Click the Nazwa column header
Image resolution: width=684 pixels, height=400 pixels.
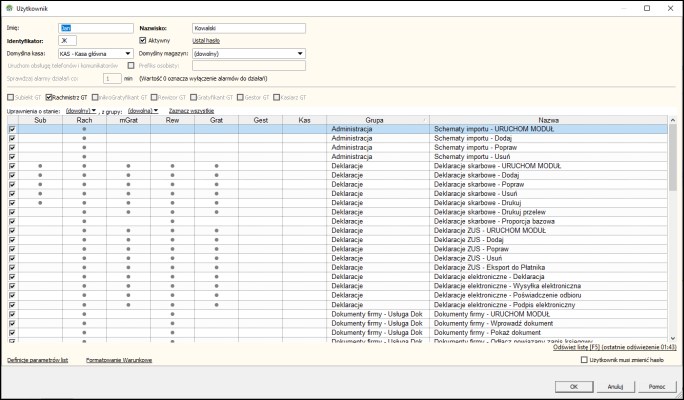[548, 120]
